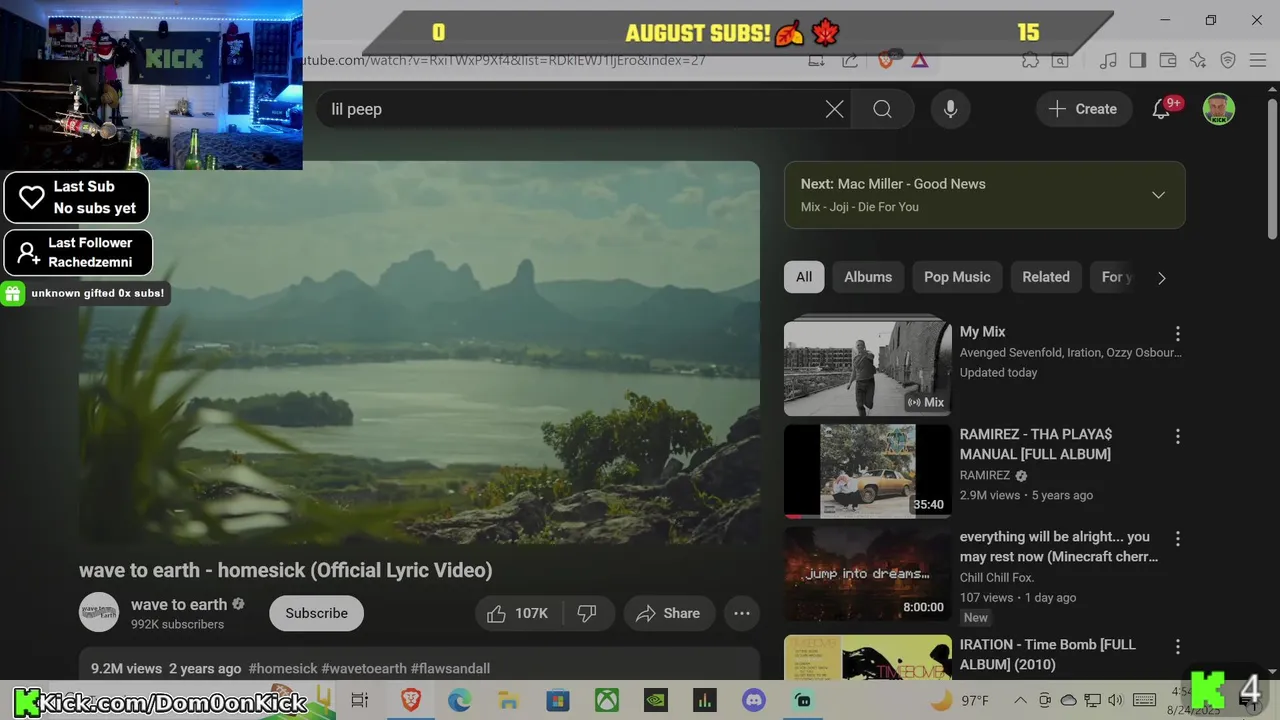Open the Brave Wallet icon
1280x720 pixels.
[x=1167, y=60]
